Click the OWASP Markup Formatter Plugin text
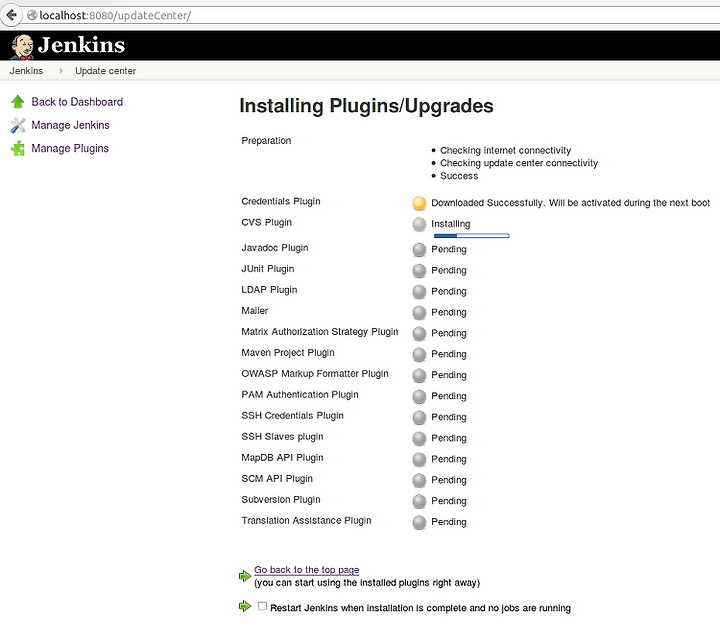The image size is (720, 642). click(x=315, y=374)
